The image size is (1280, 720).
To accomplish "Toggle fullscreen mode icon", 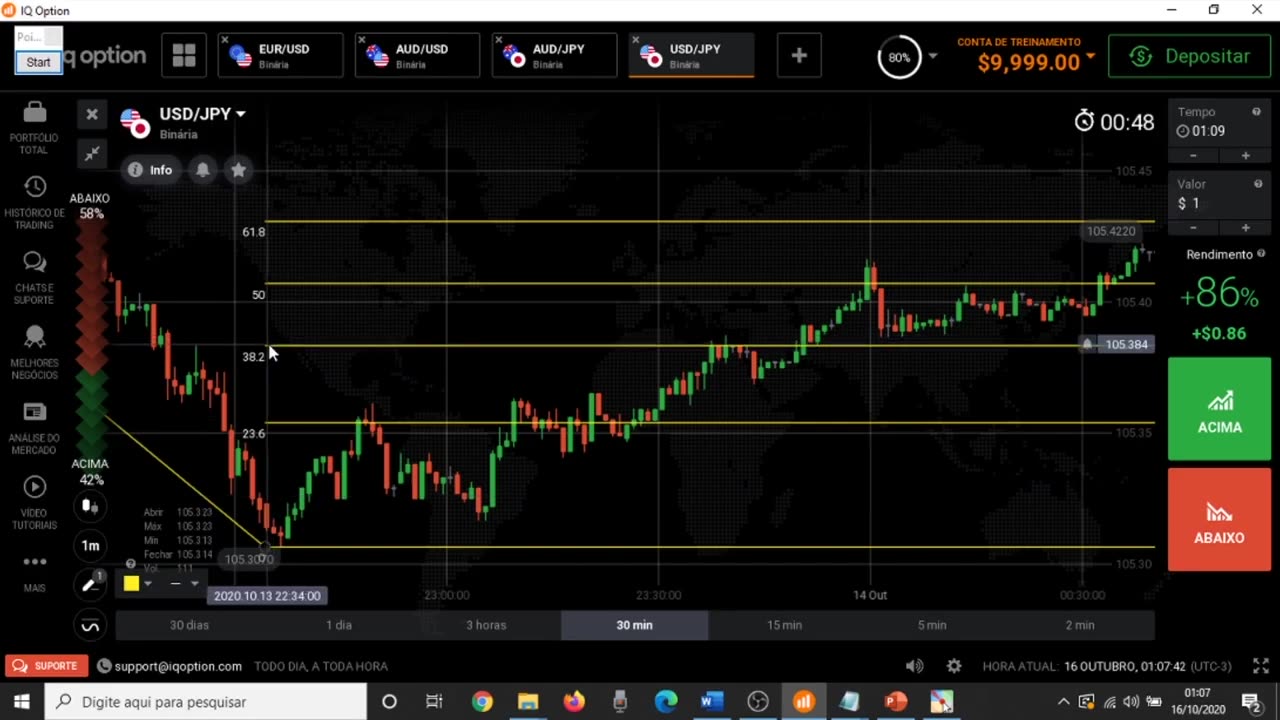I will point(1260,666).
